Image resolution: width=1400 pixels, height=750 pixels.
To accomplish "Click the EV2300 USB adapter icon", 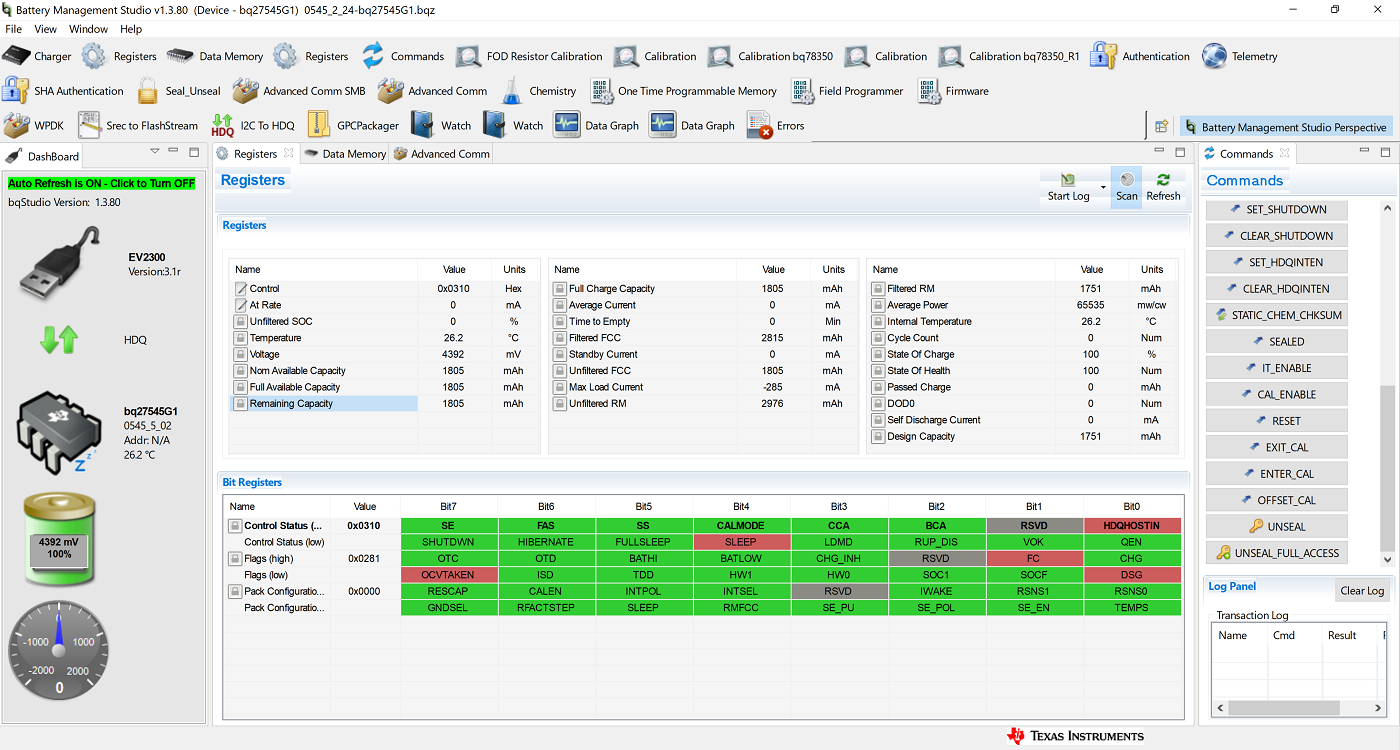I will click(x=60, y=264).
